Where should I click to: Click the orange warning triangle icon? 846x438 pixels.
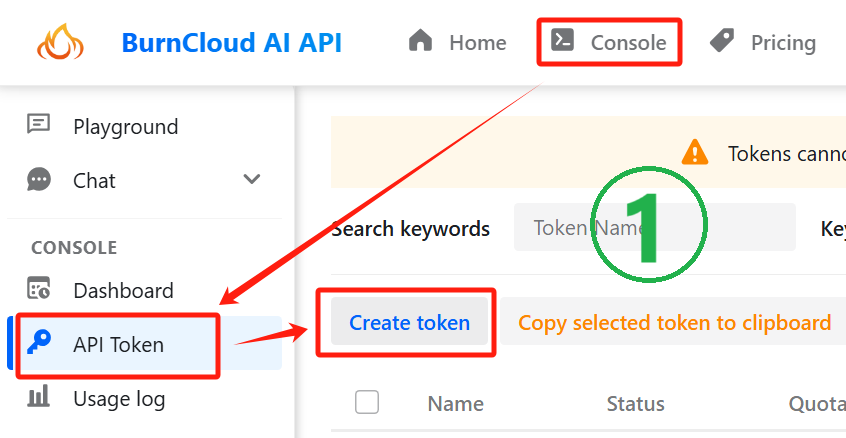(695, 152)
